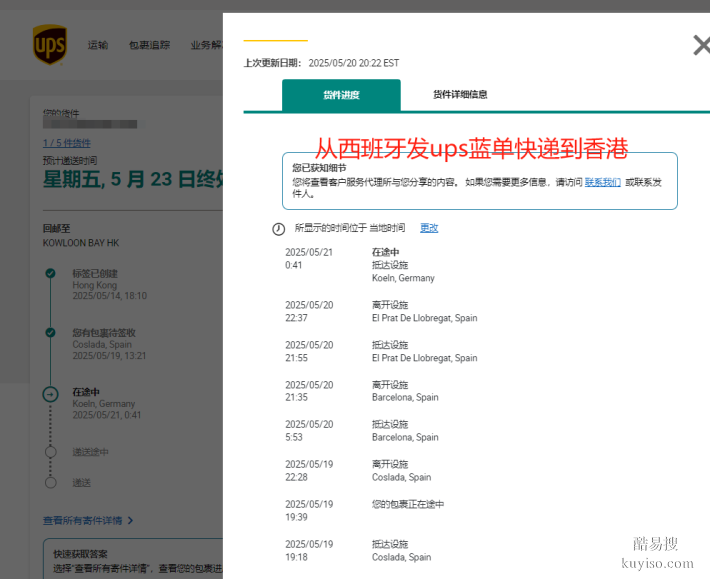Click the Coslada, Spain 19:18 arrival entry

[x=401, y=550]
